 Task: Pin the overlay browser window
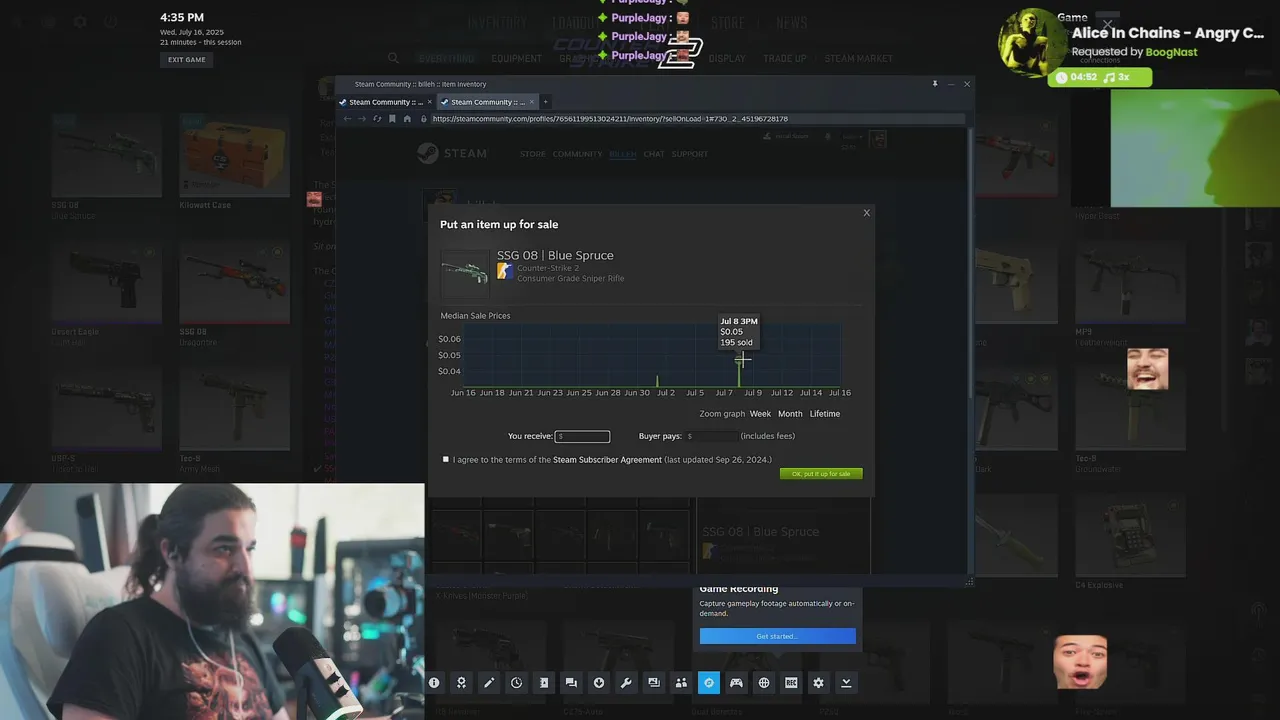pos(935,84)
